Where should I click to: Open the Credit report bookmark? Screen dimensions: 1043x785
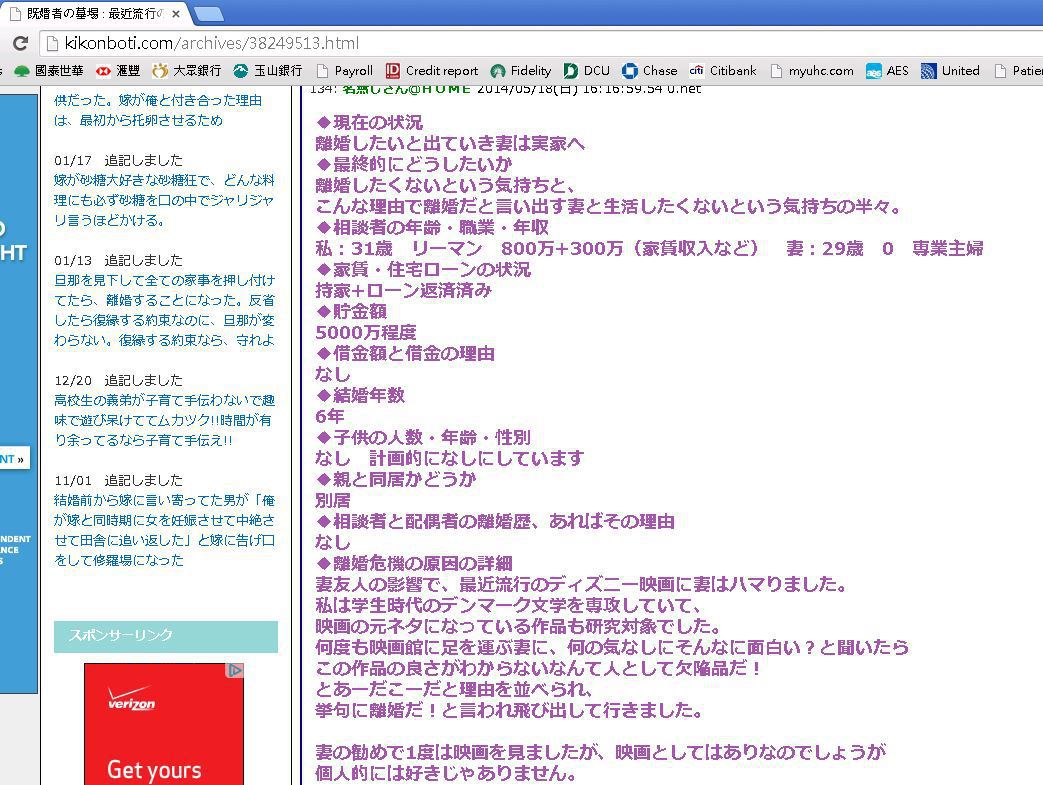(432, 71)
